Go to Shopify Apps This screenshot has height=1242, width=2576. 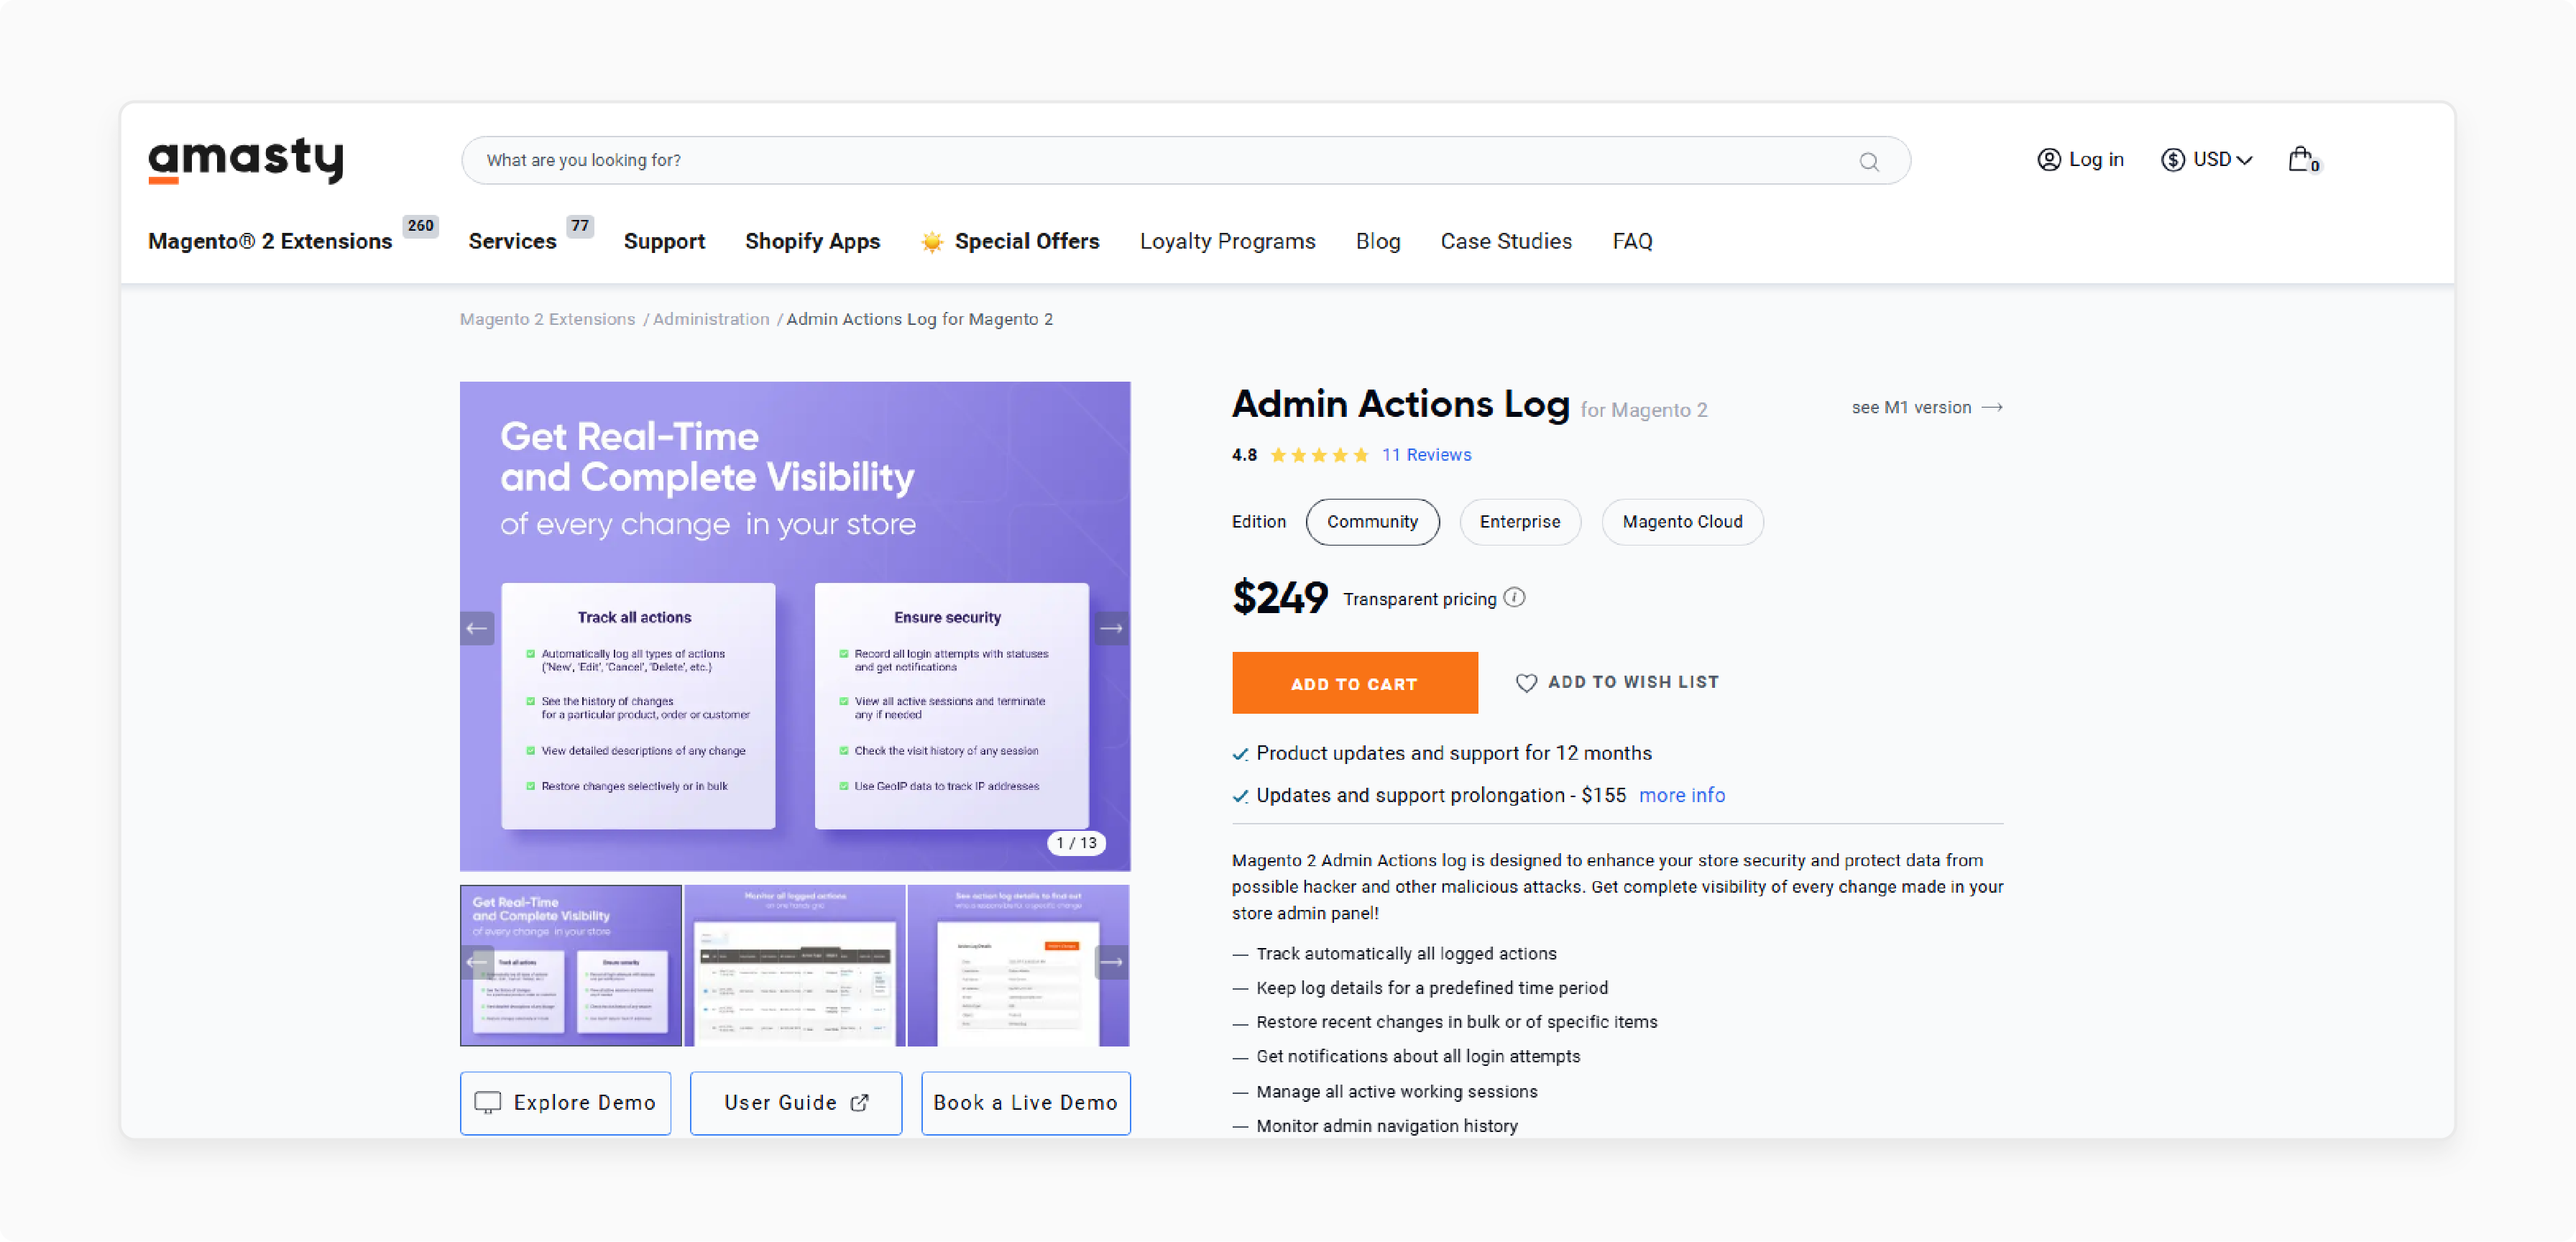(812, 241)
